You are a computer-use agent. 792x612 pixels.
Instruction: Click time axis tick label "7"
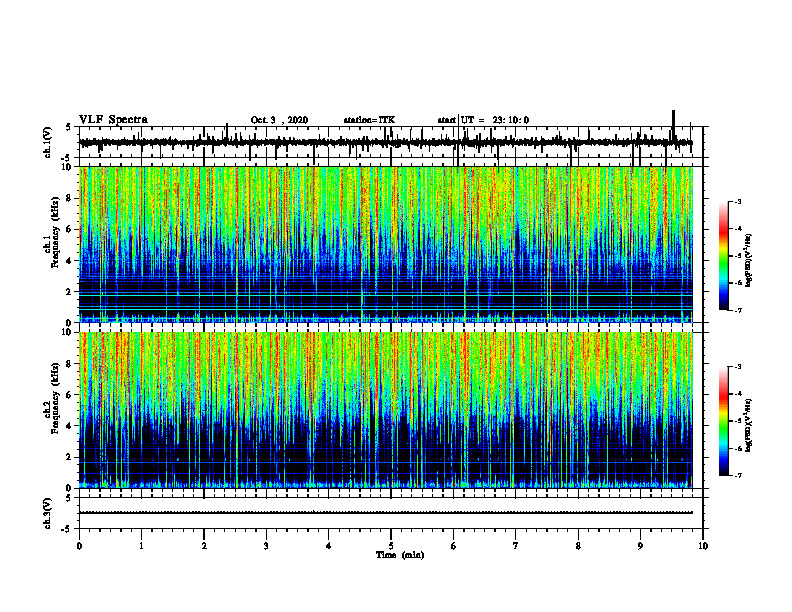click(516, 546)
